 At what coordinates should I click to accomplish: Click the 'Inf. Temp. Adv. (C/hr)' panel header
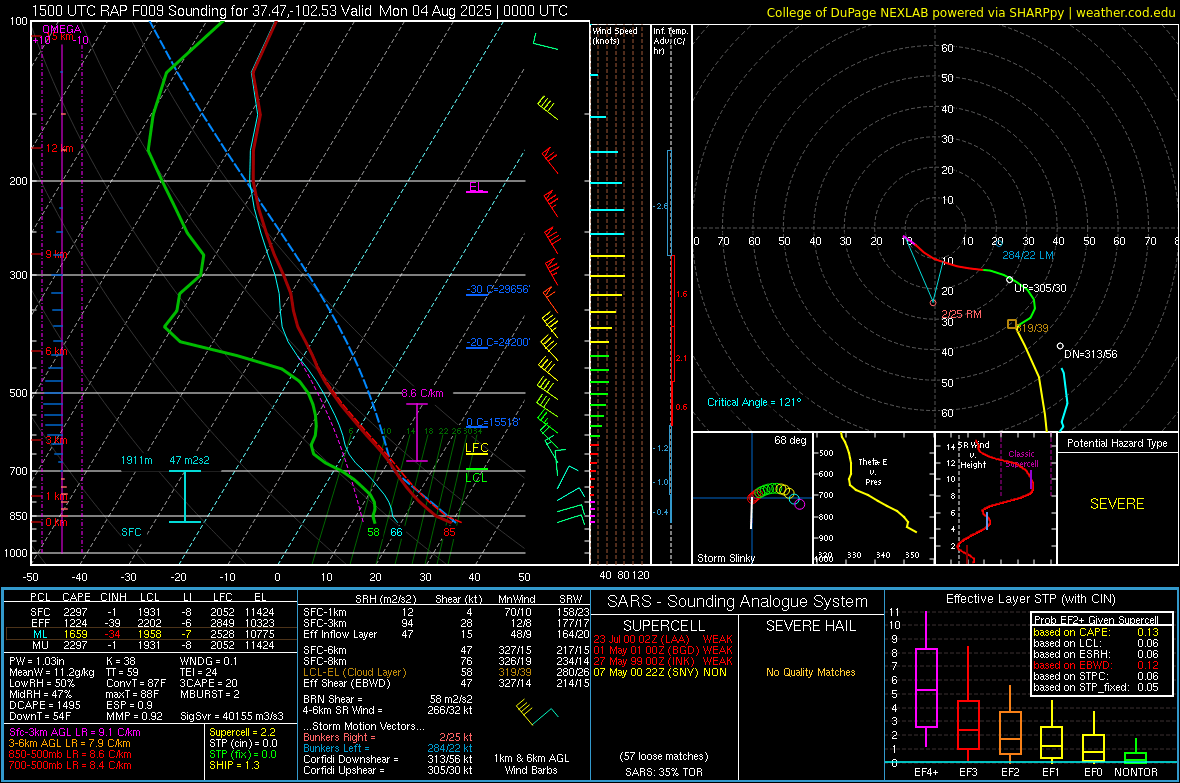pyautogui.click(x=670, y=41)
